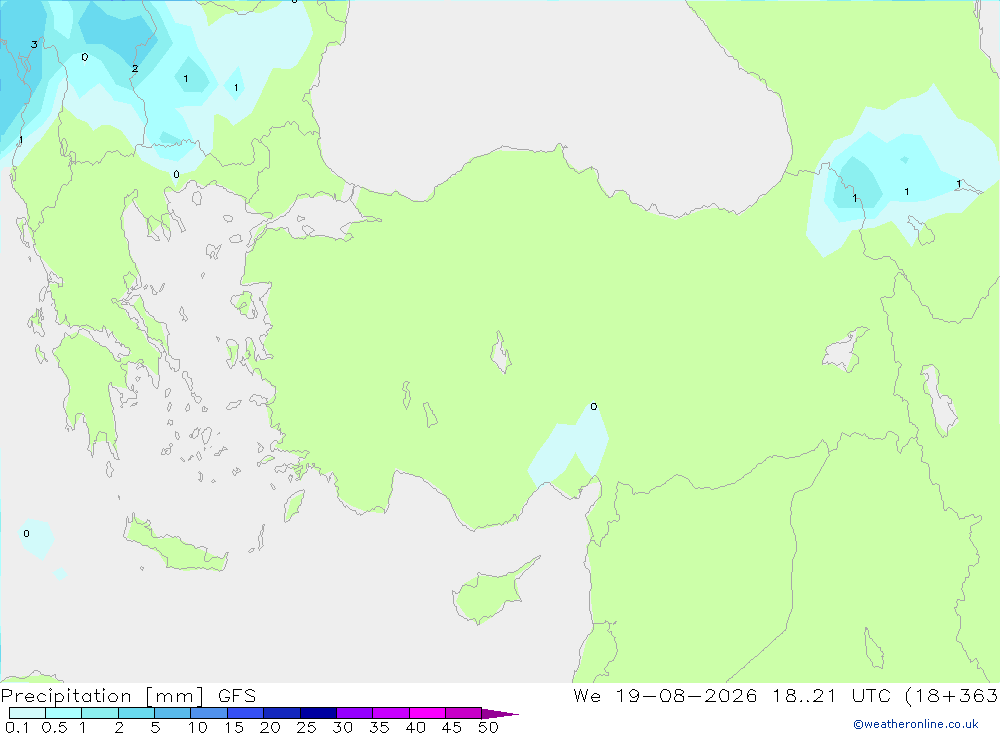This screenshot has height=733, width=1000.
Task: Click the "18..21 UTC" time range text
Action: (x=831, y=696)
